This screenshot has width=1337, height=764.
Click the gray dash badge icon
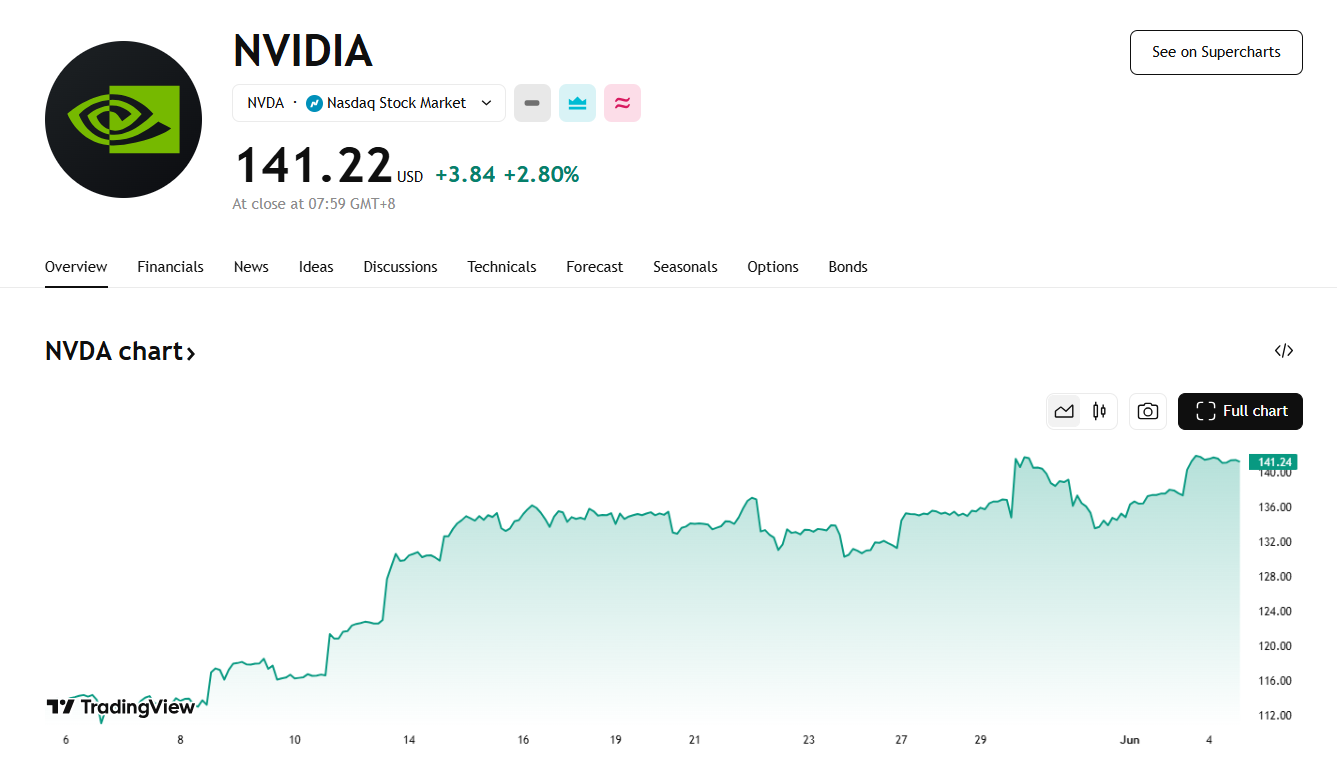[x=532, y=103]
